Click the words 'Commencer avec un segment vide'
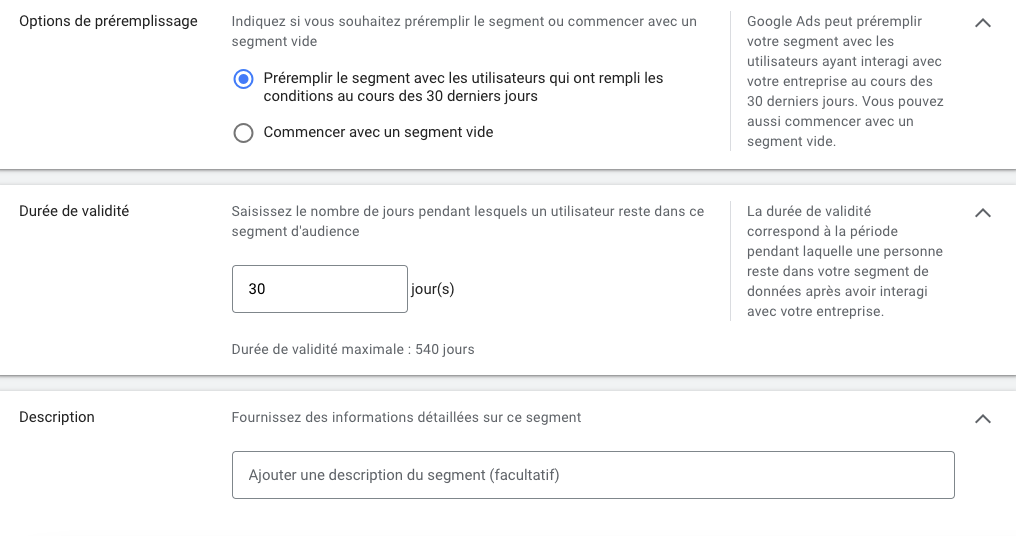 pyautogui.click(x=378, y=132)
